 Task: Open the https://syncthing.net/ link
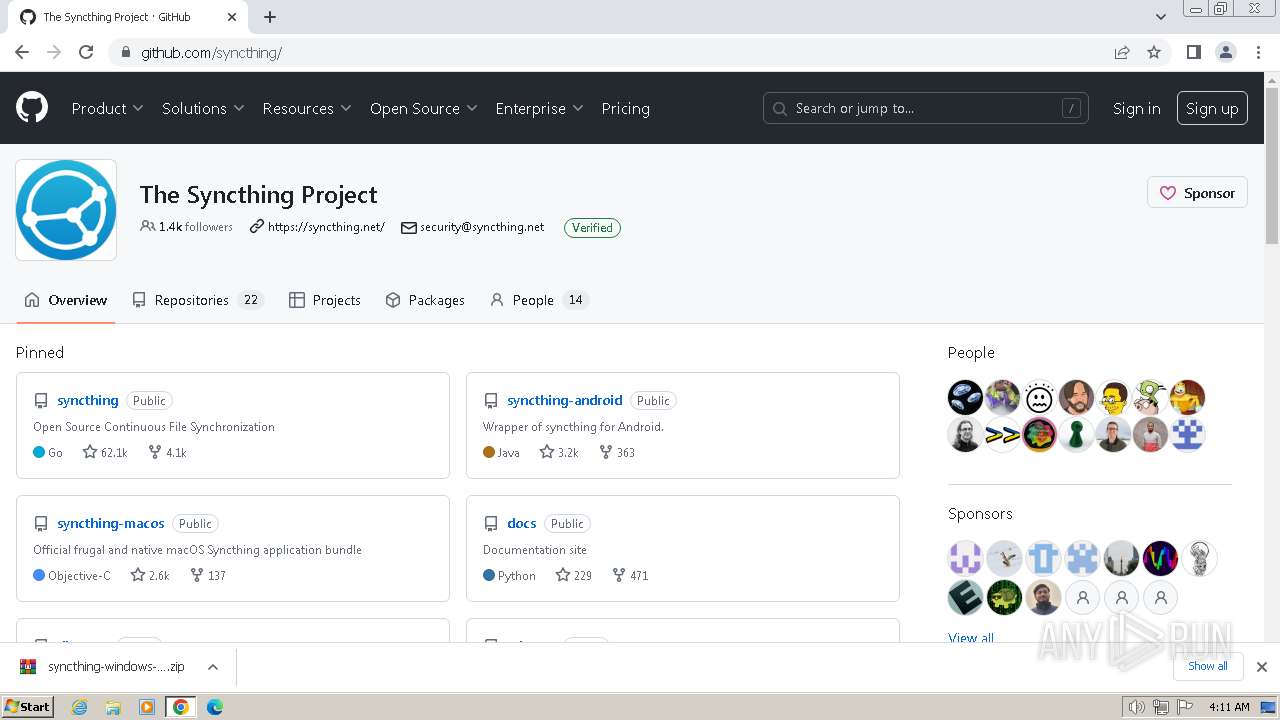326,227
